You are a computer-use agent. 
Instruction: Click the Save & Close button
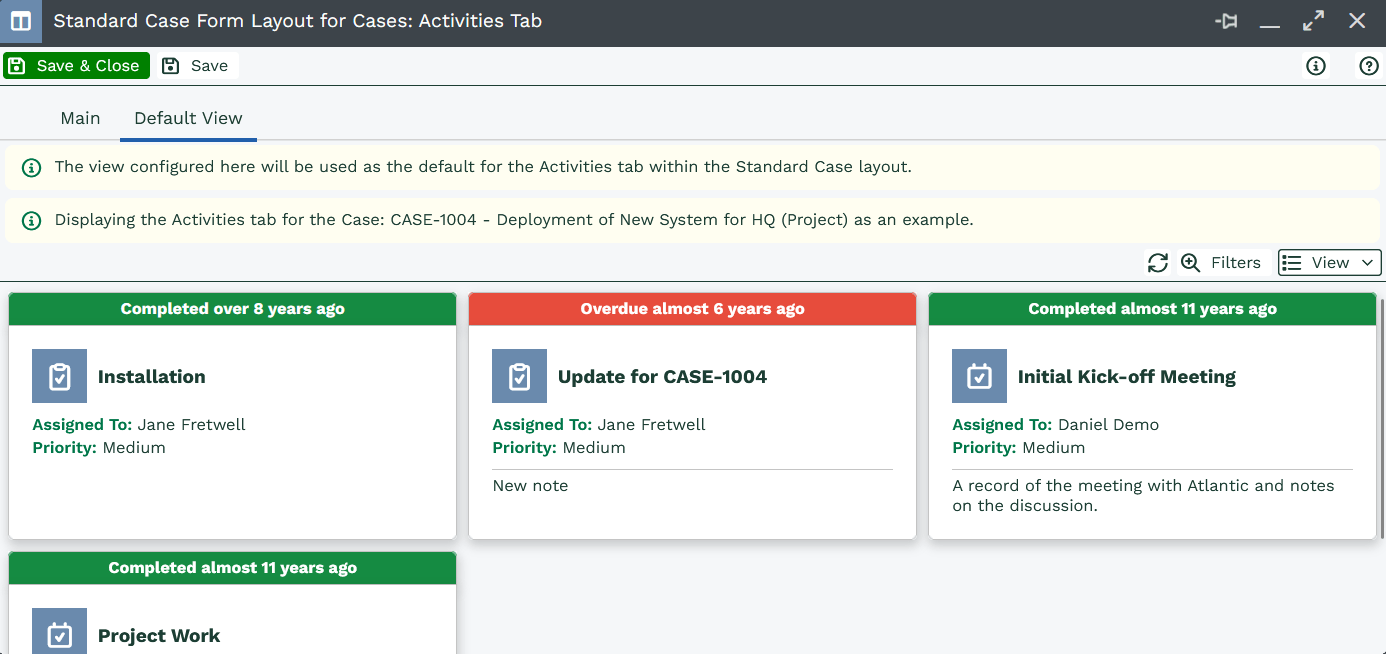click(x=76, y=66)
